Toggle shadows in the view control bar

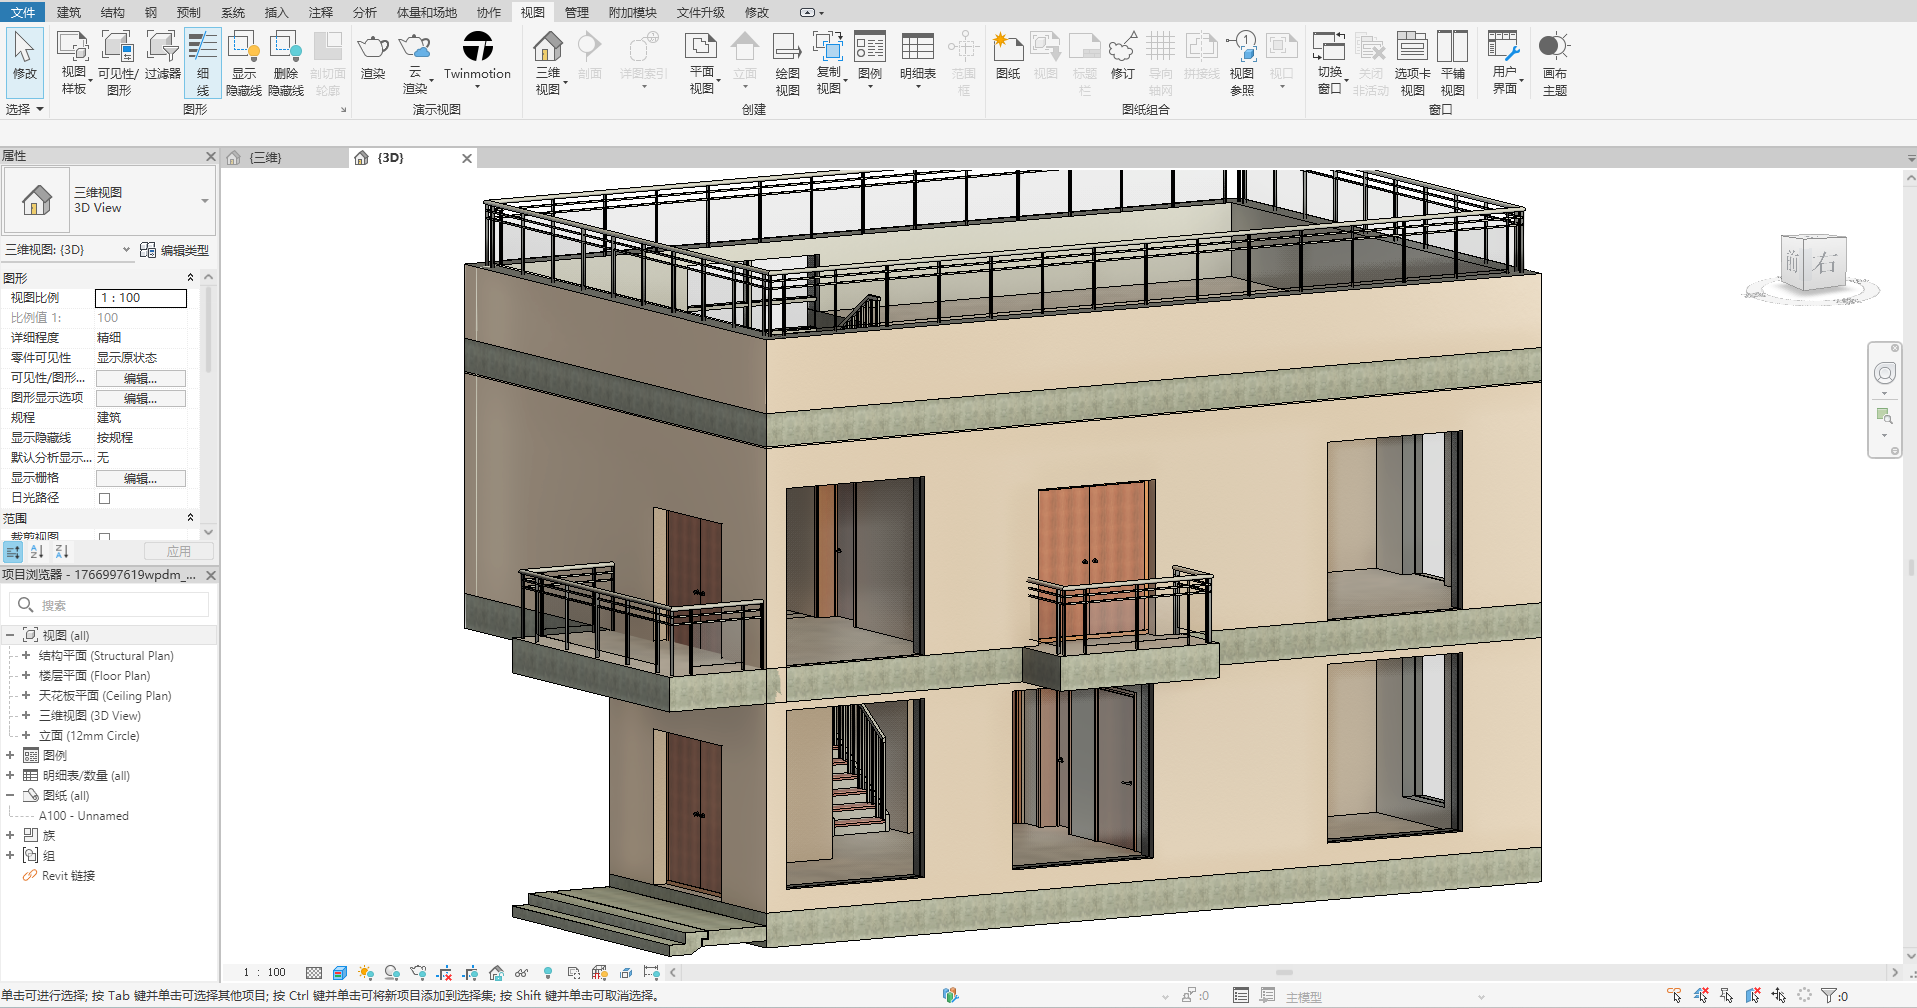point(392,971)
